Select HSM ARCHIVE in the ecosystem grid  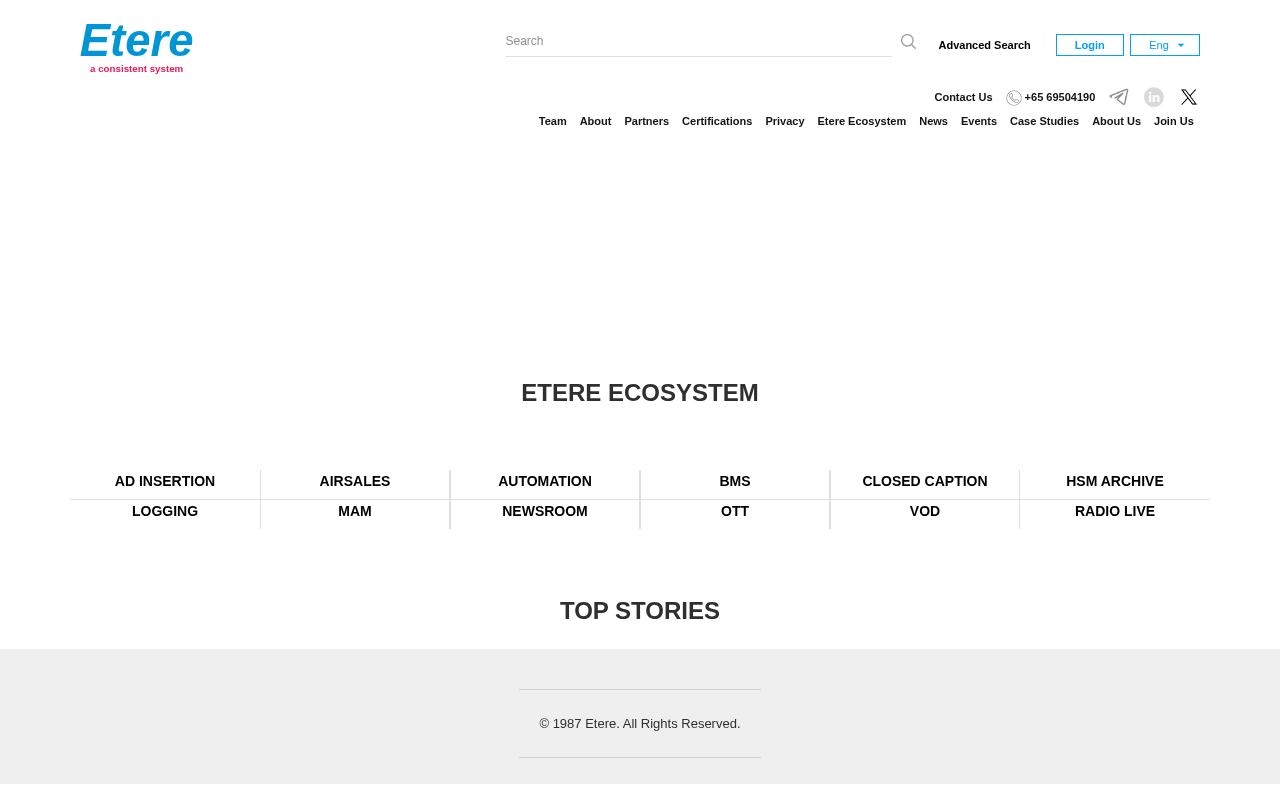coord(1115,481)
